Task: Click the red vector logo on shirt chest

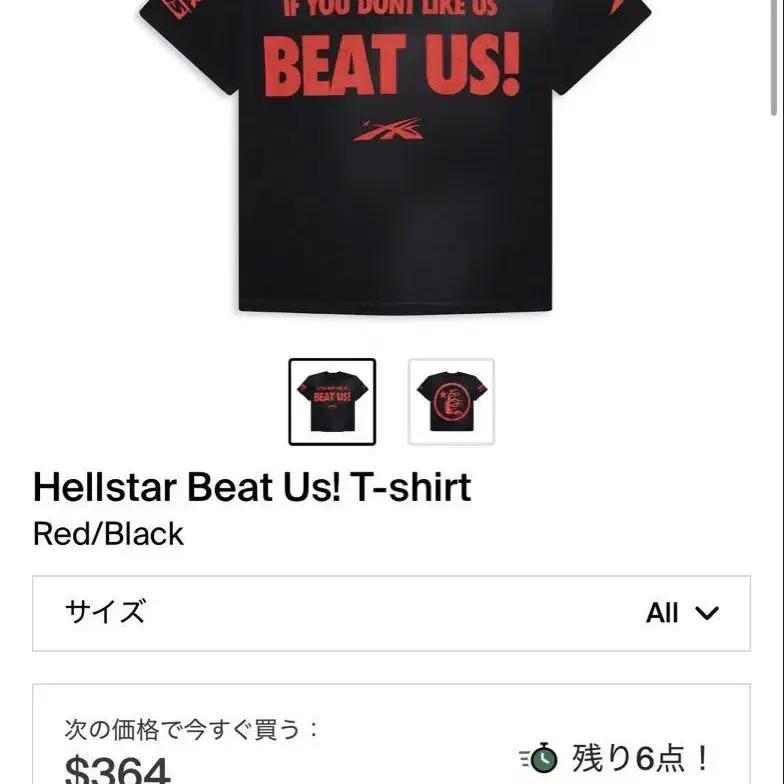Action: (x=388, y=130)
